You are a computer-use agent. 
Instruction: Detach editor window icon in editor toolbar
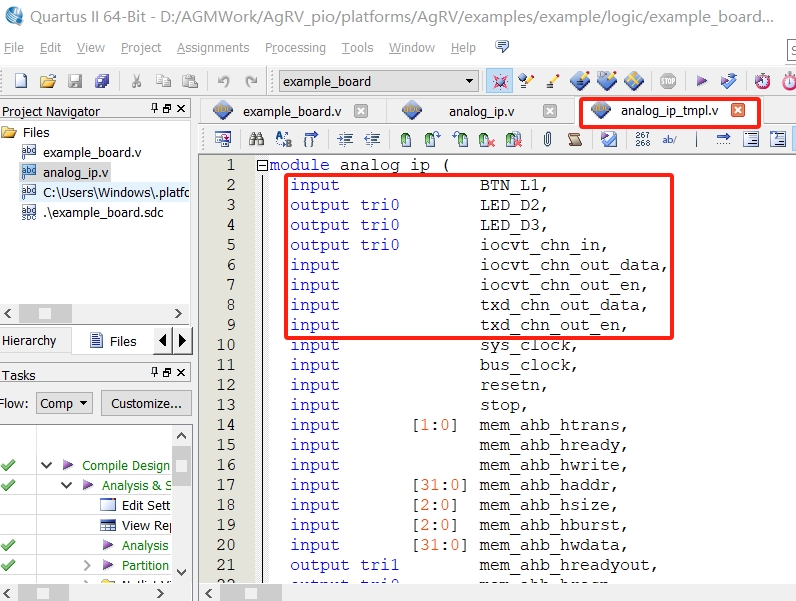(x=223, y=139)
